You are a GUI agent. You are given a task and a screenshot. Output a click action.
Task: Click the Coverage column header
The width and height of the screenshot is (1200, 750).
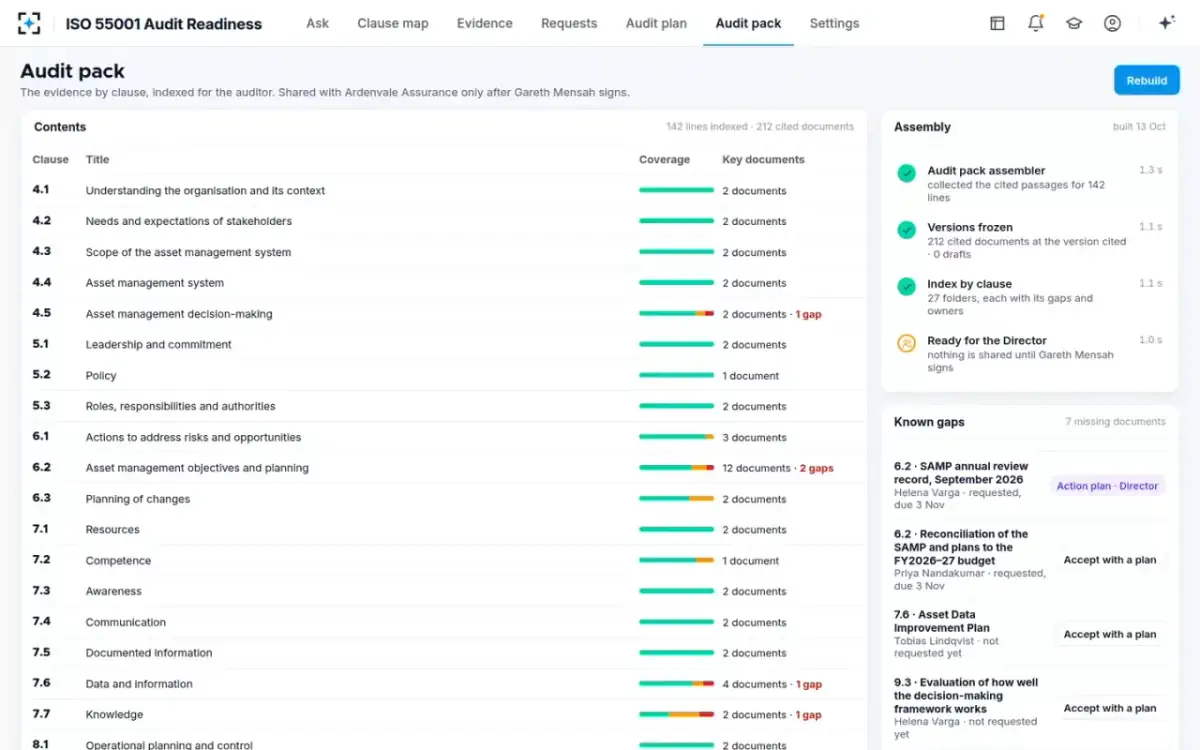[664, 159]
